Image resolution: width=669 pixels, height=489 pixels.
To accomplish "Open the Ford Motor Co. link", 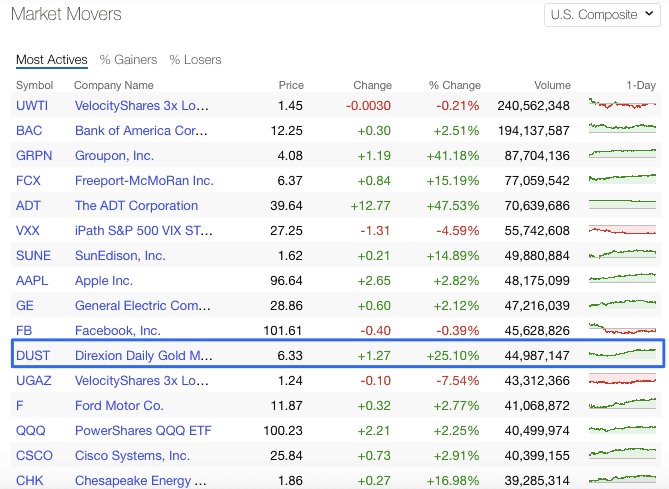I will click(119, 406).
